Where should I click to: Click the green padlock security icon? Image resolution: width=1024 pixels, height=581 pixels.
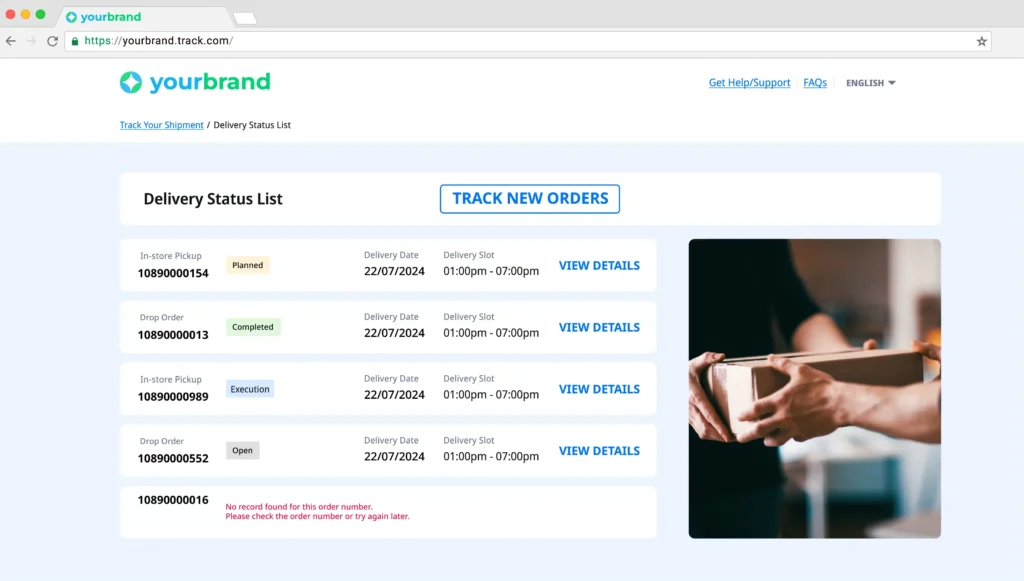click(74, 41)
